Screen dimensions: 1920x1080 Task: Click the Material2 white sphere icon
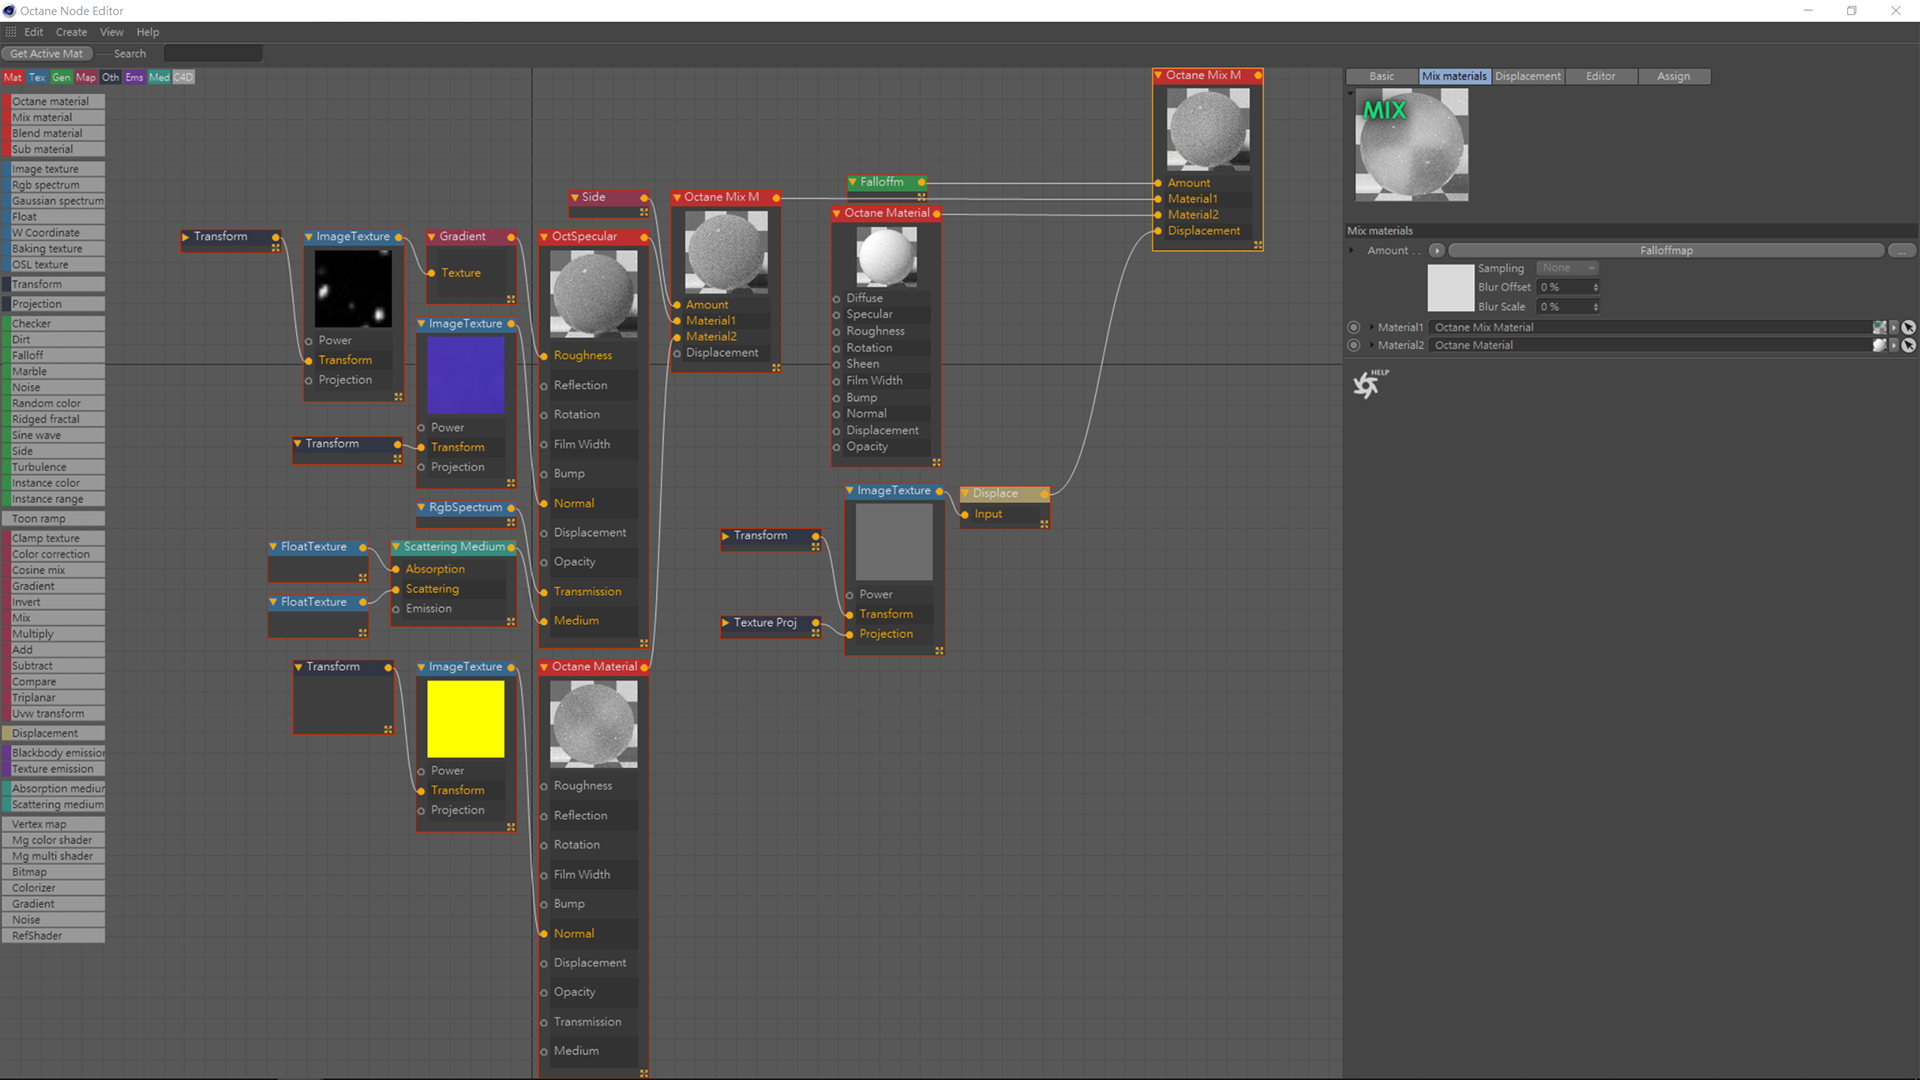click(1879, 345)
